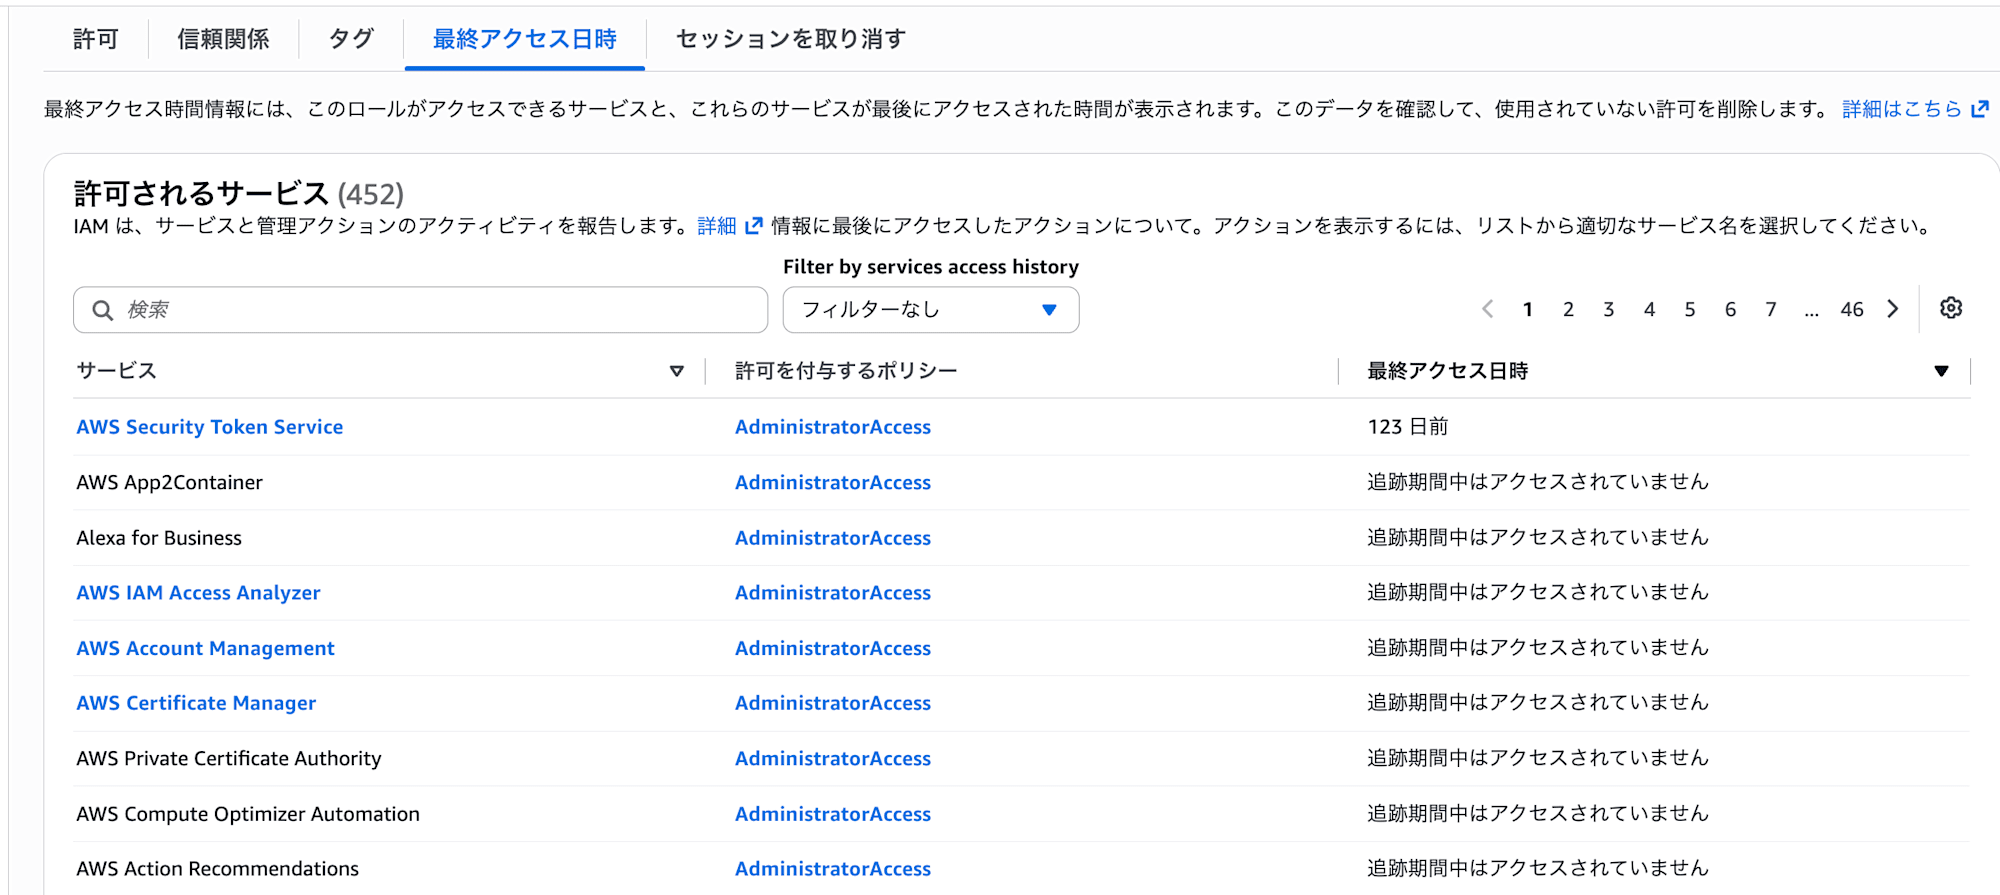Click in the 検索 search field

click(420, 310)
